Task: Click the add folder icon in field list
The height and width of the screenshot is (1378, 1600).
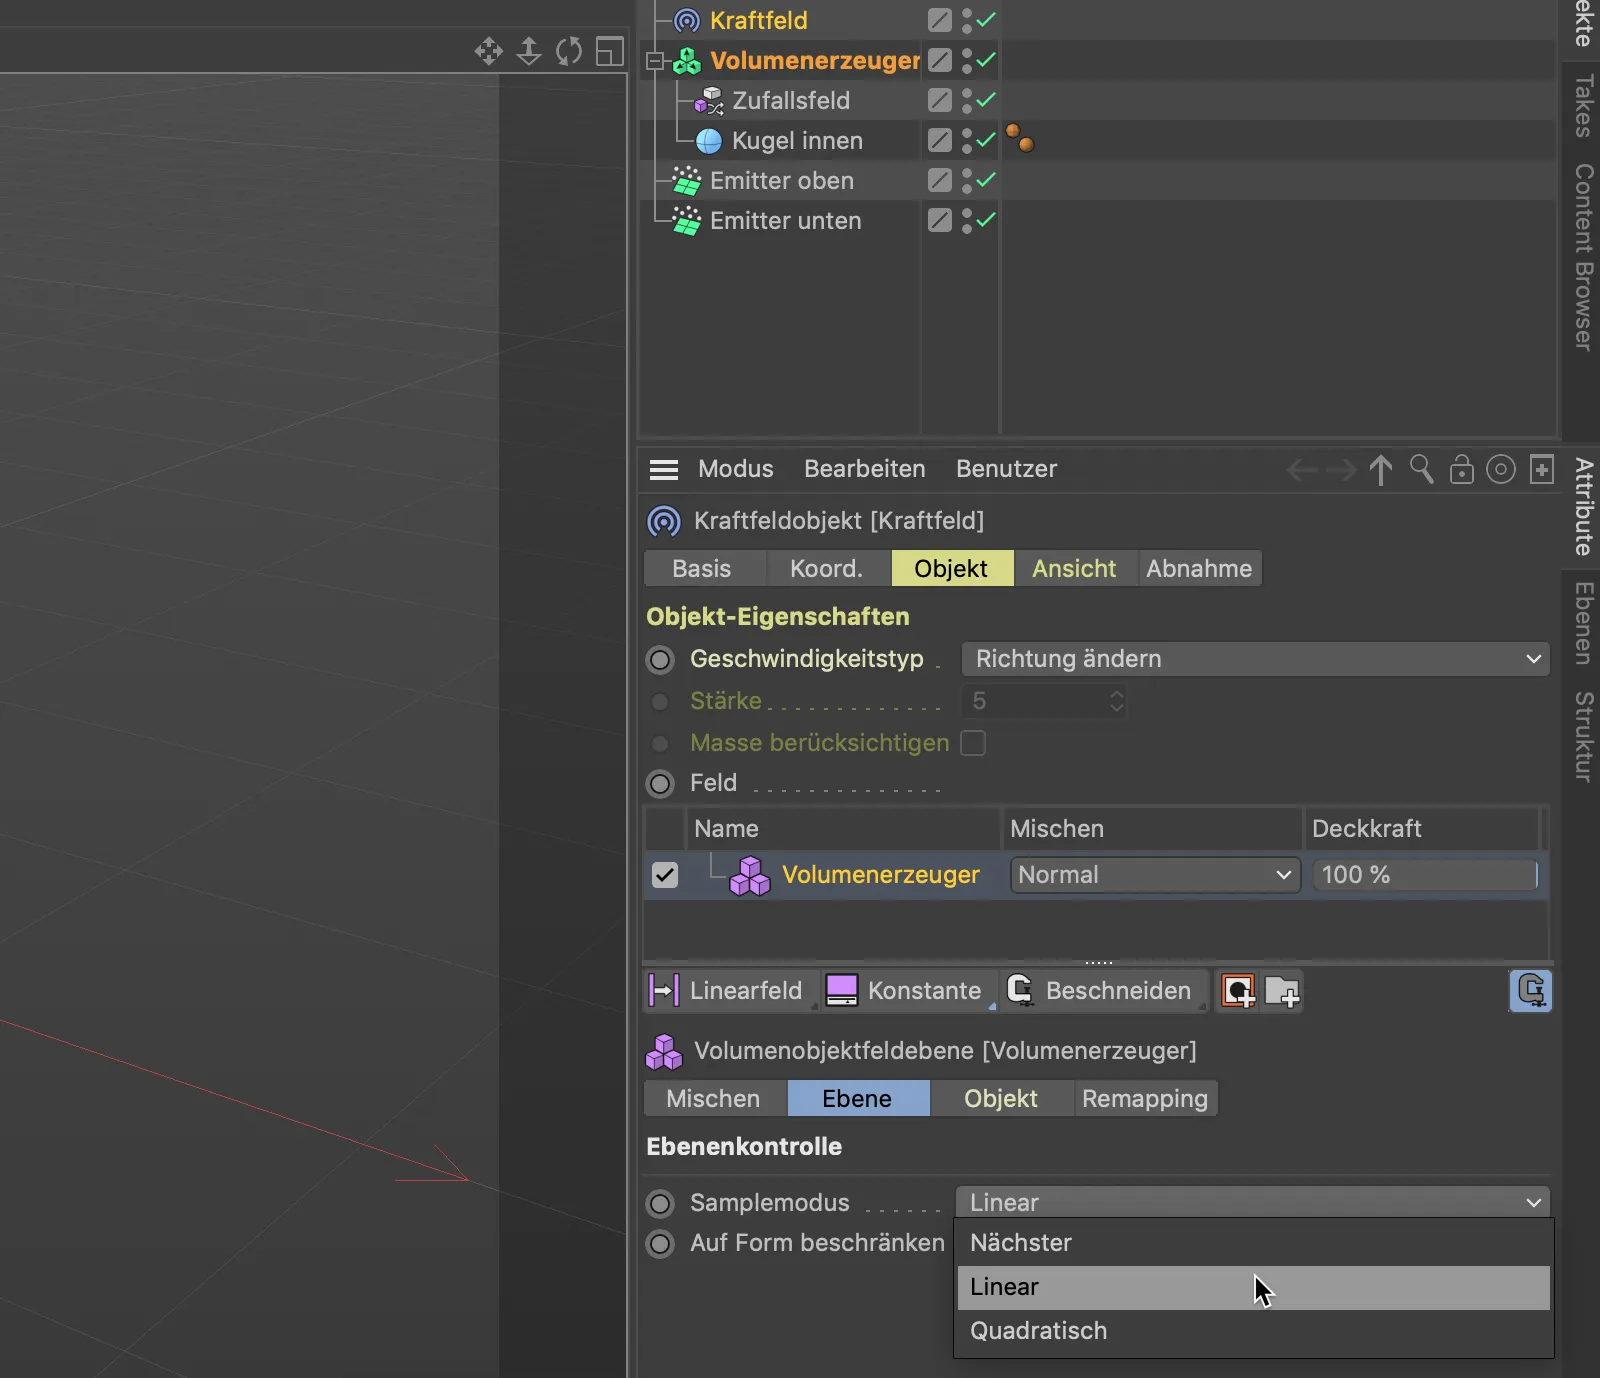Action: (x=1282, y=991)
